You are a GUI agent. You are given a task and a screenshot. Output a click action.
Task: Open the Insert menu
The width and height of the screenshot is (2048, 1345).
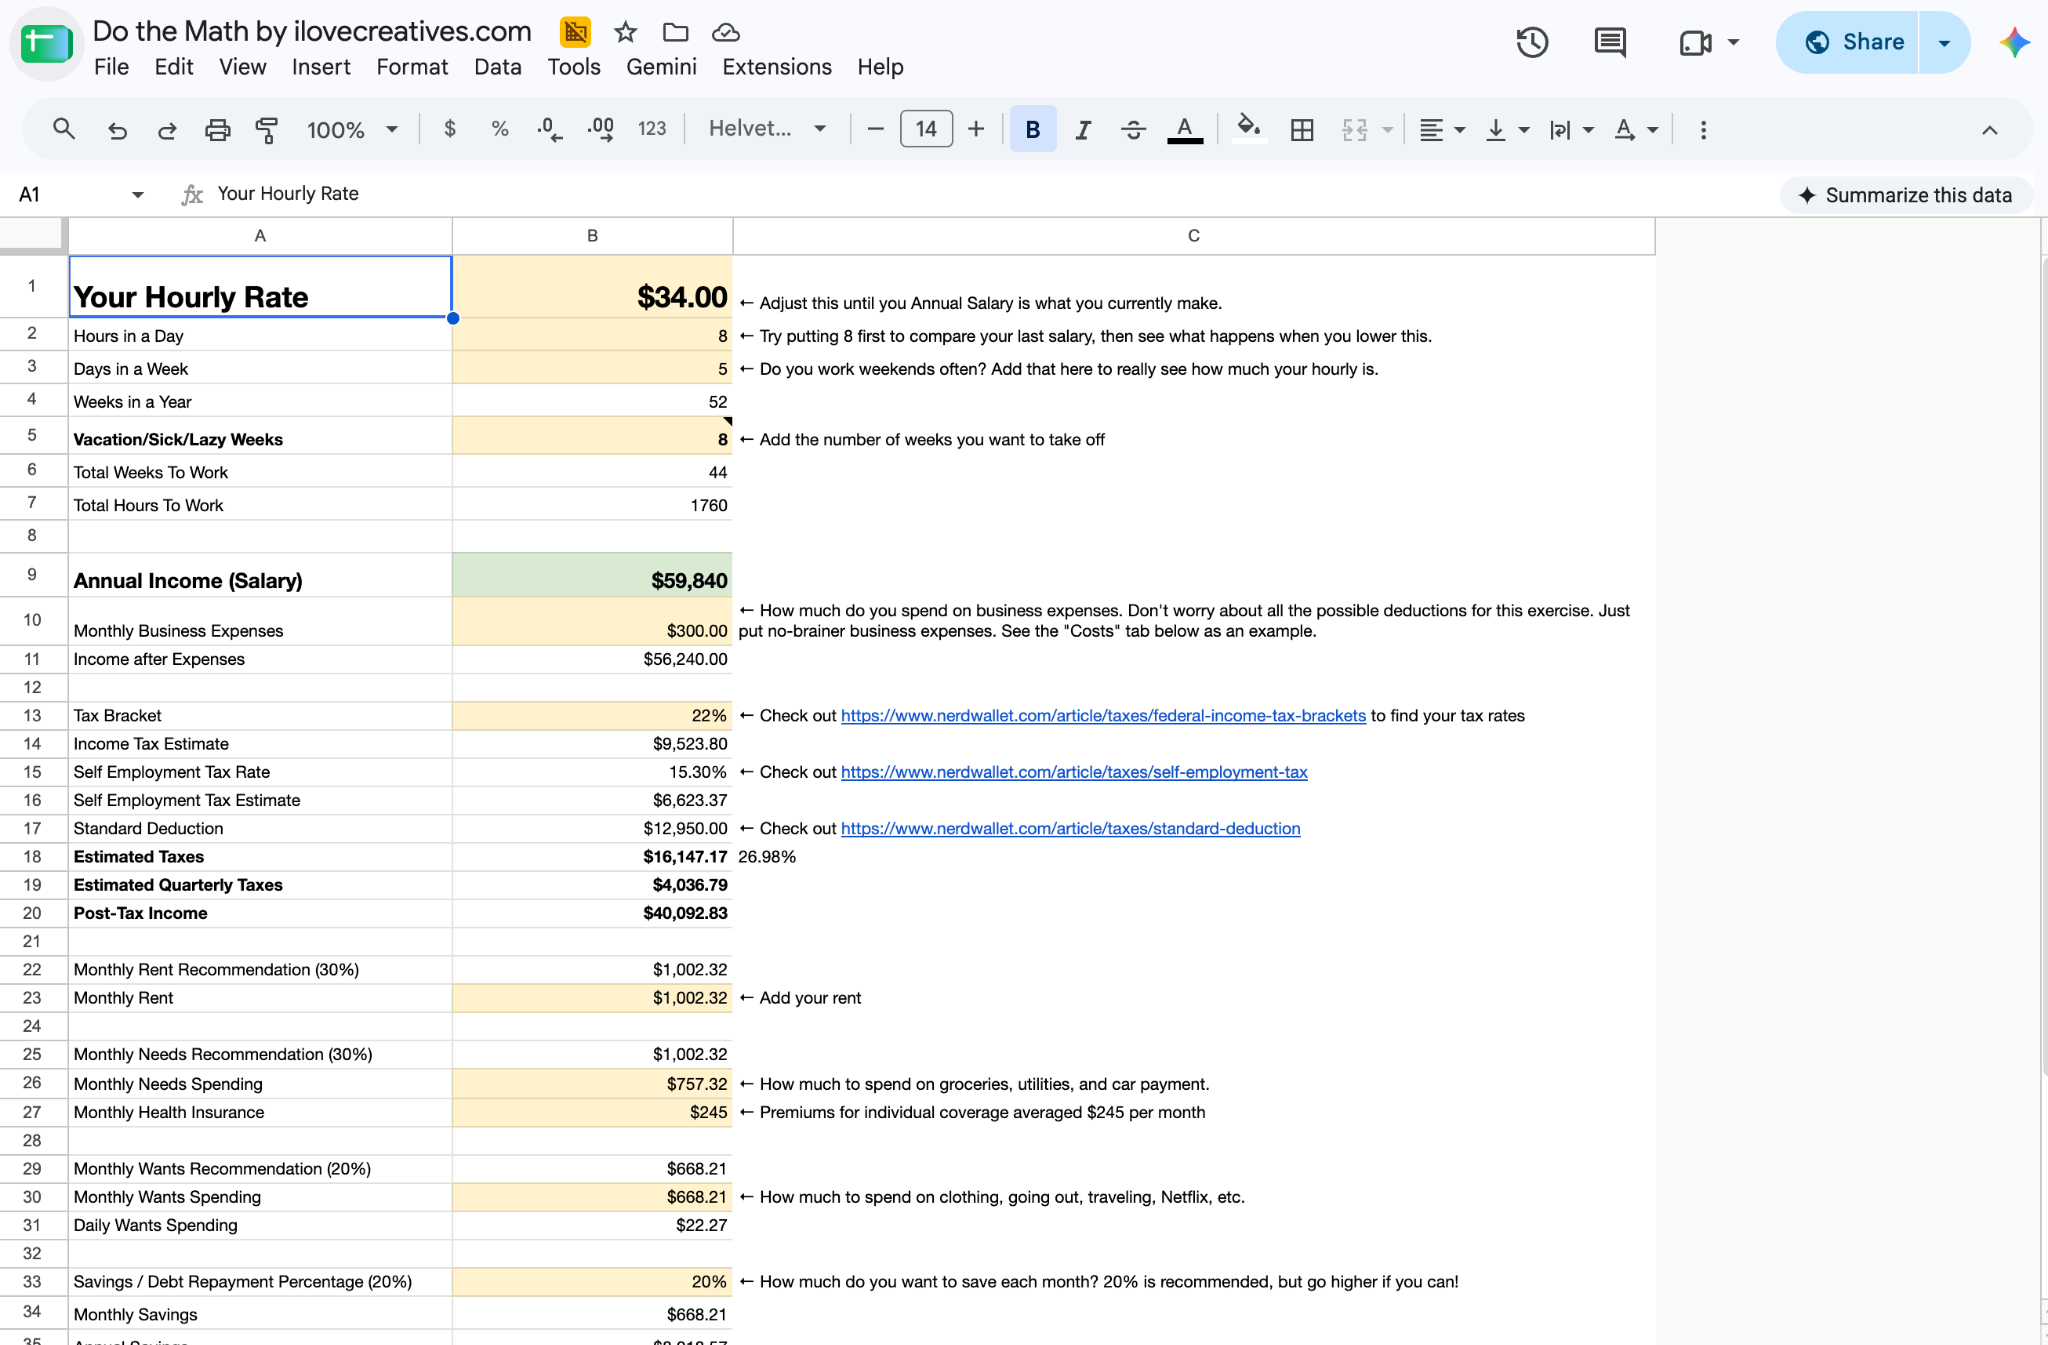pos(321,67)
